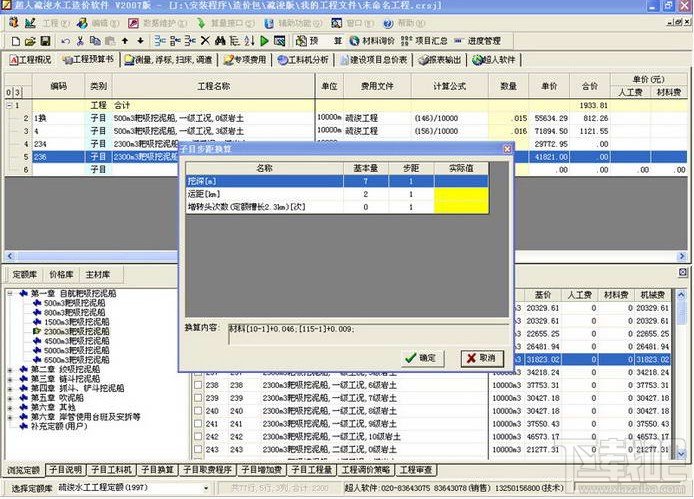Copy the selected budget row

[x=95, y=41]
